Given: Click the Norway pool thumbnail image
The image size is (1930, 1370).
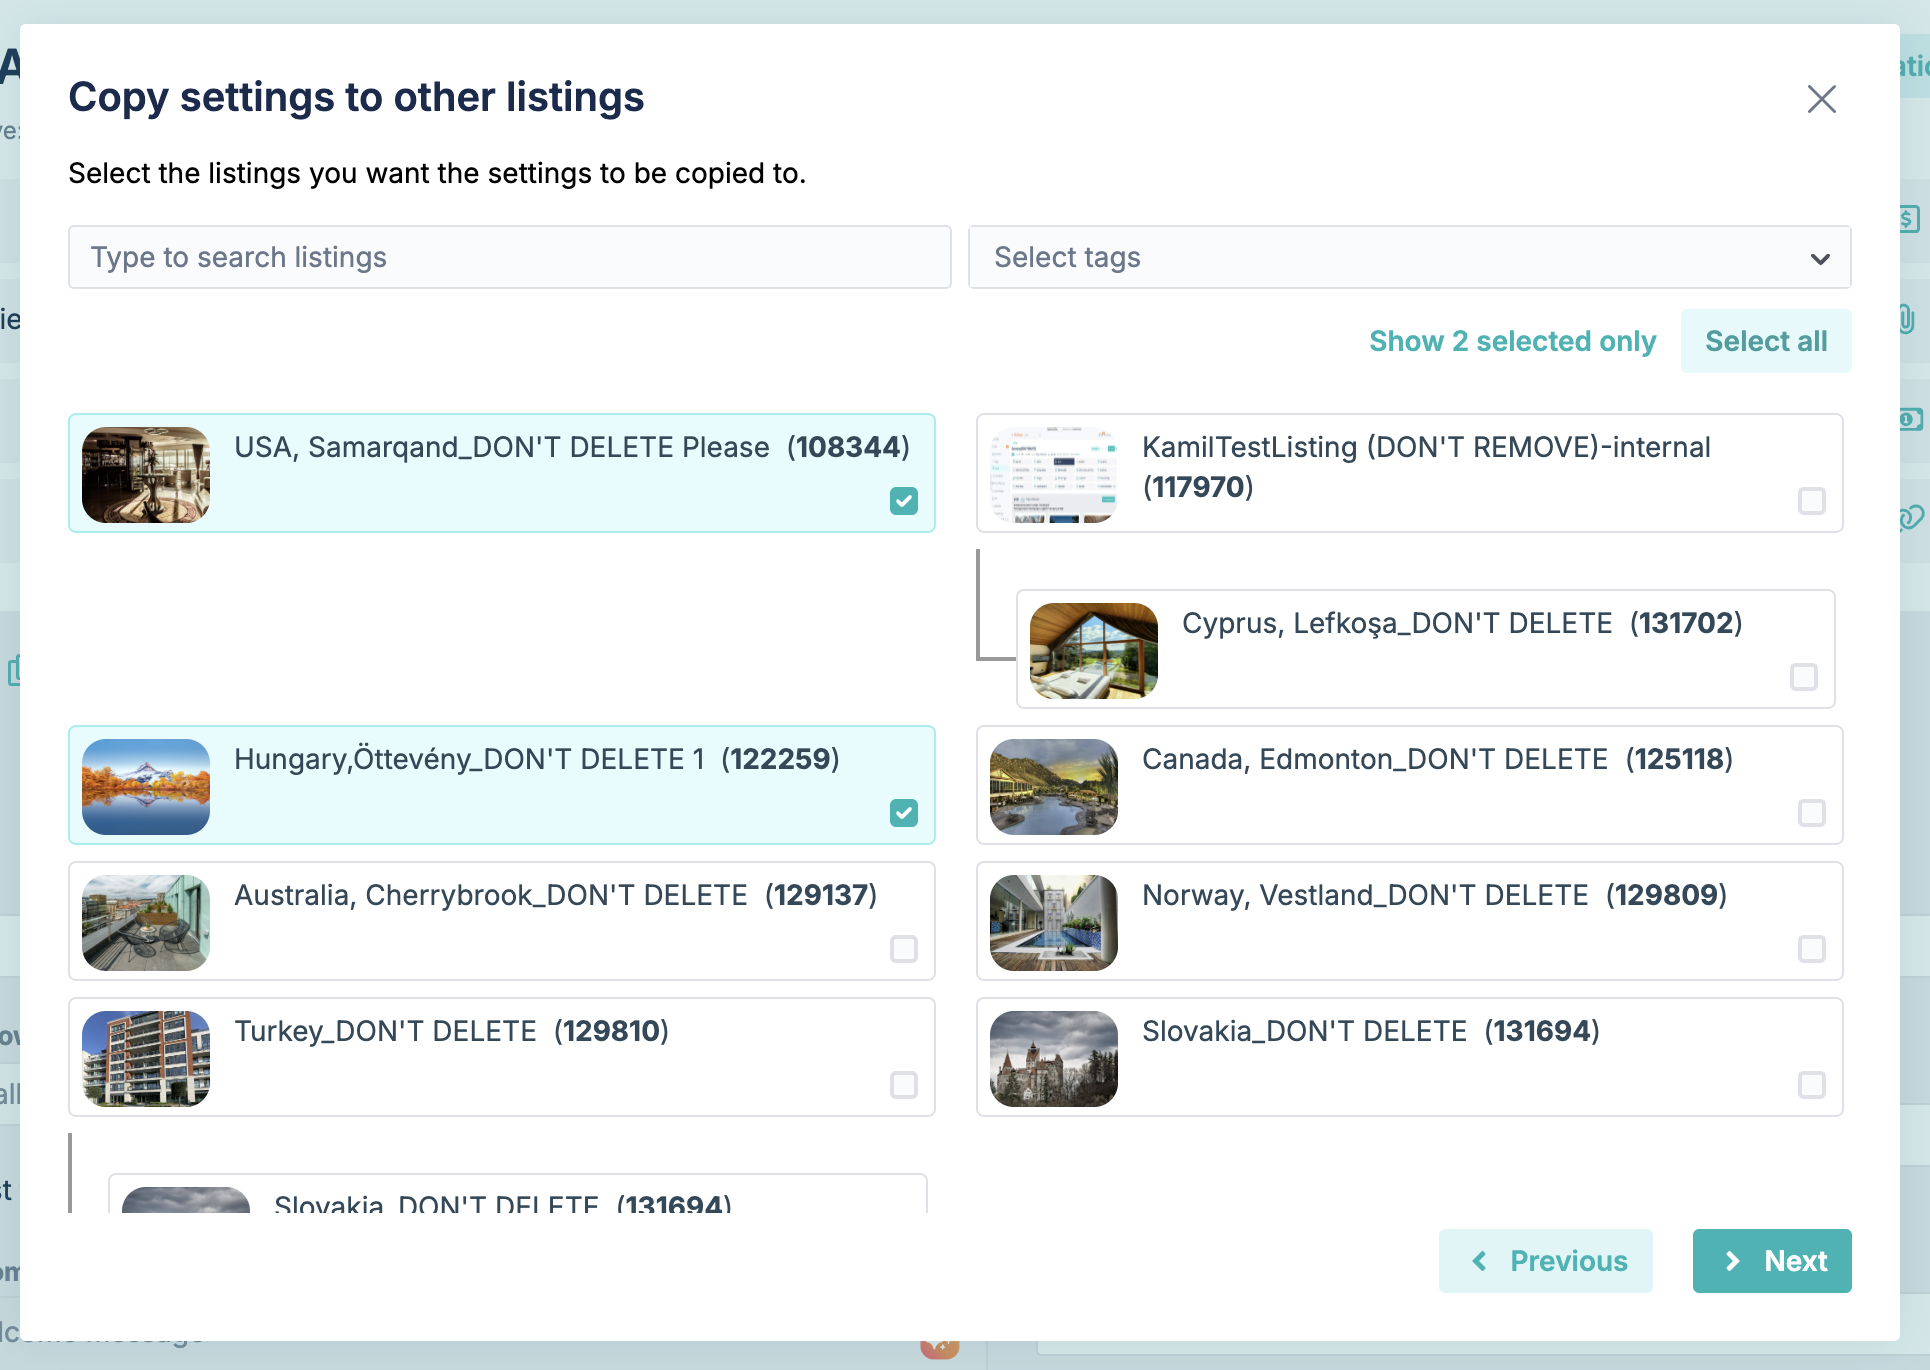Looking at the screenshot, I should pos(1054,923).
